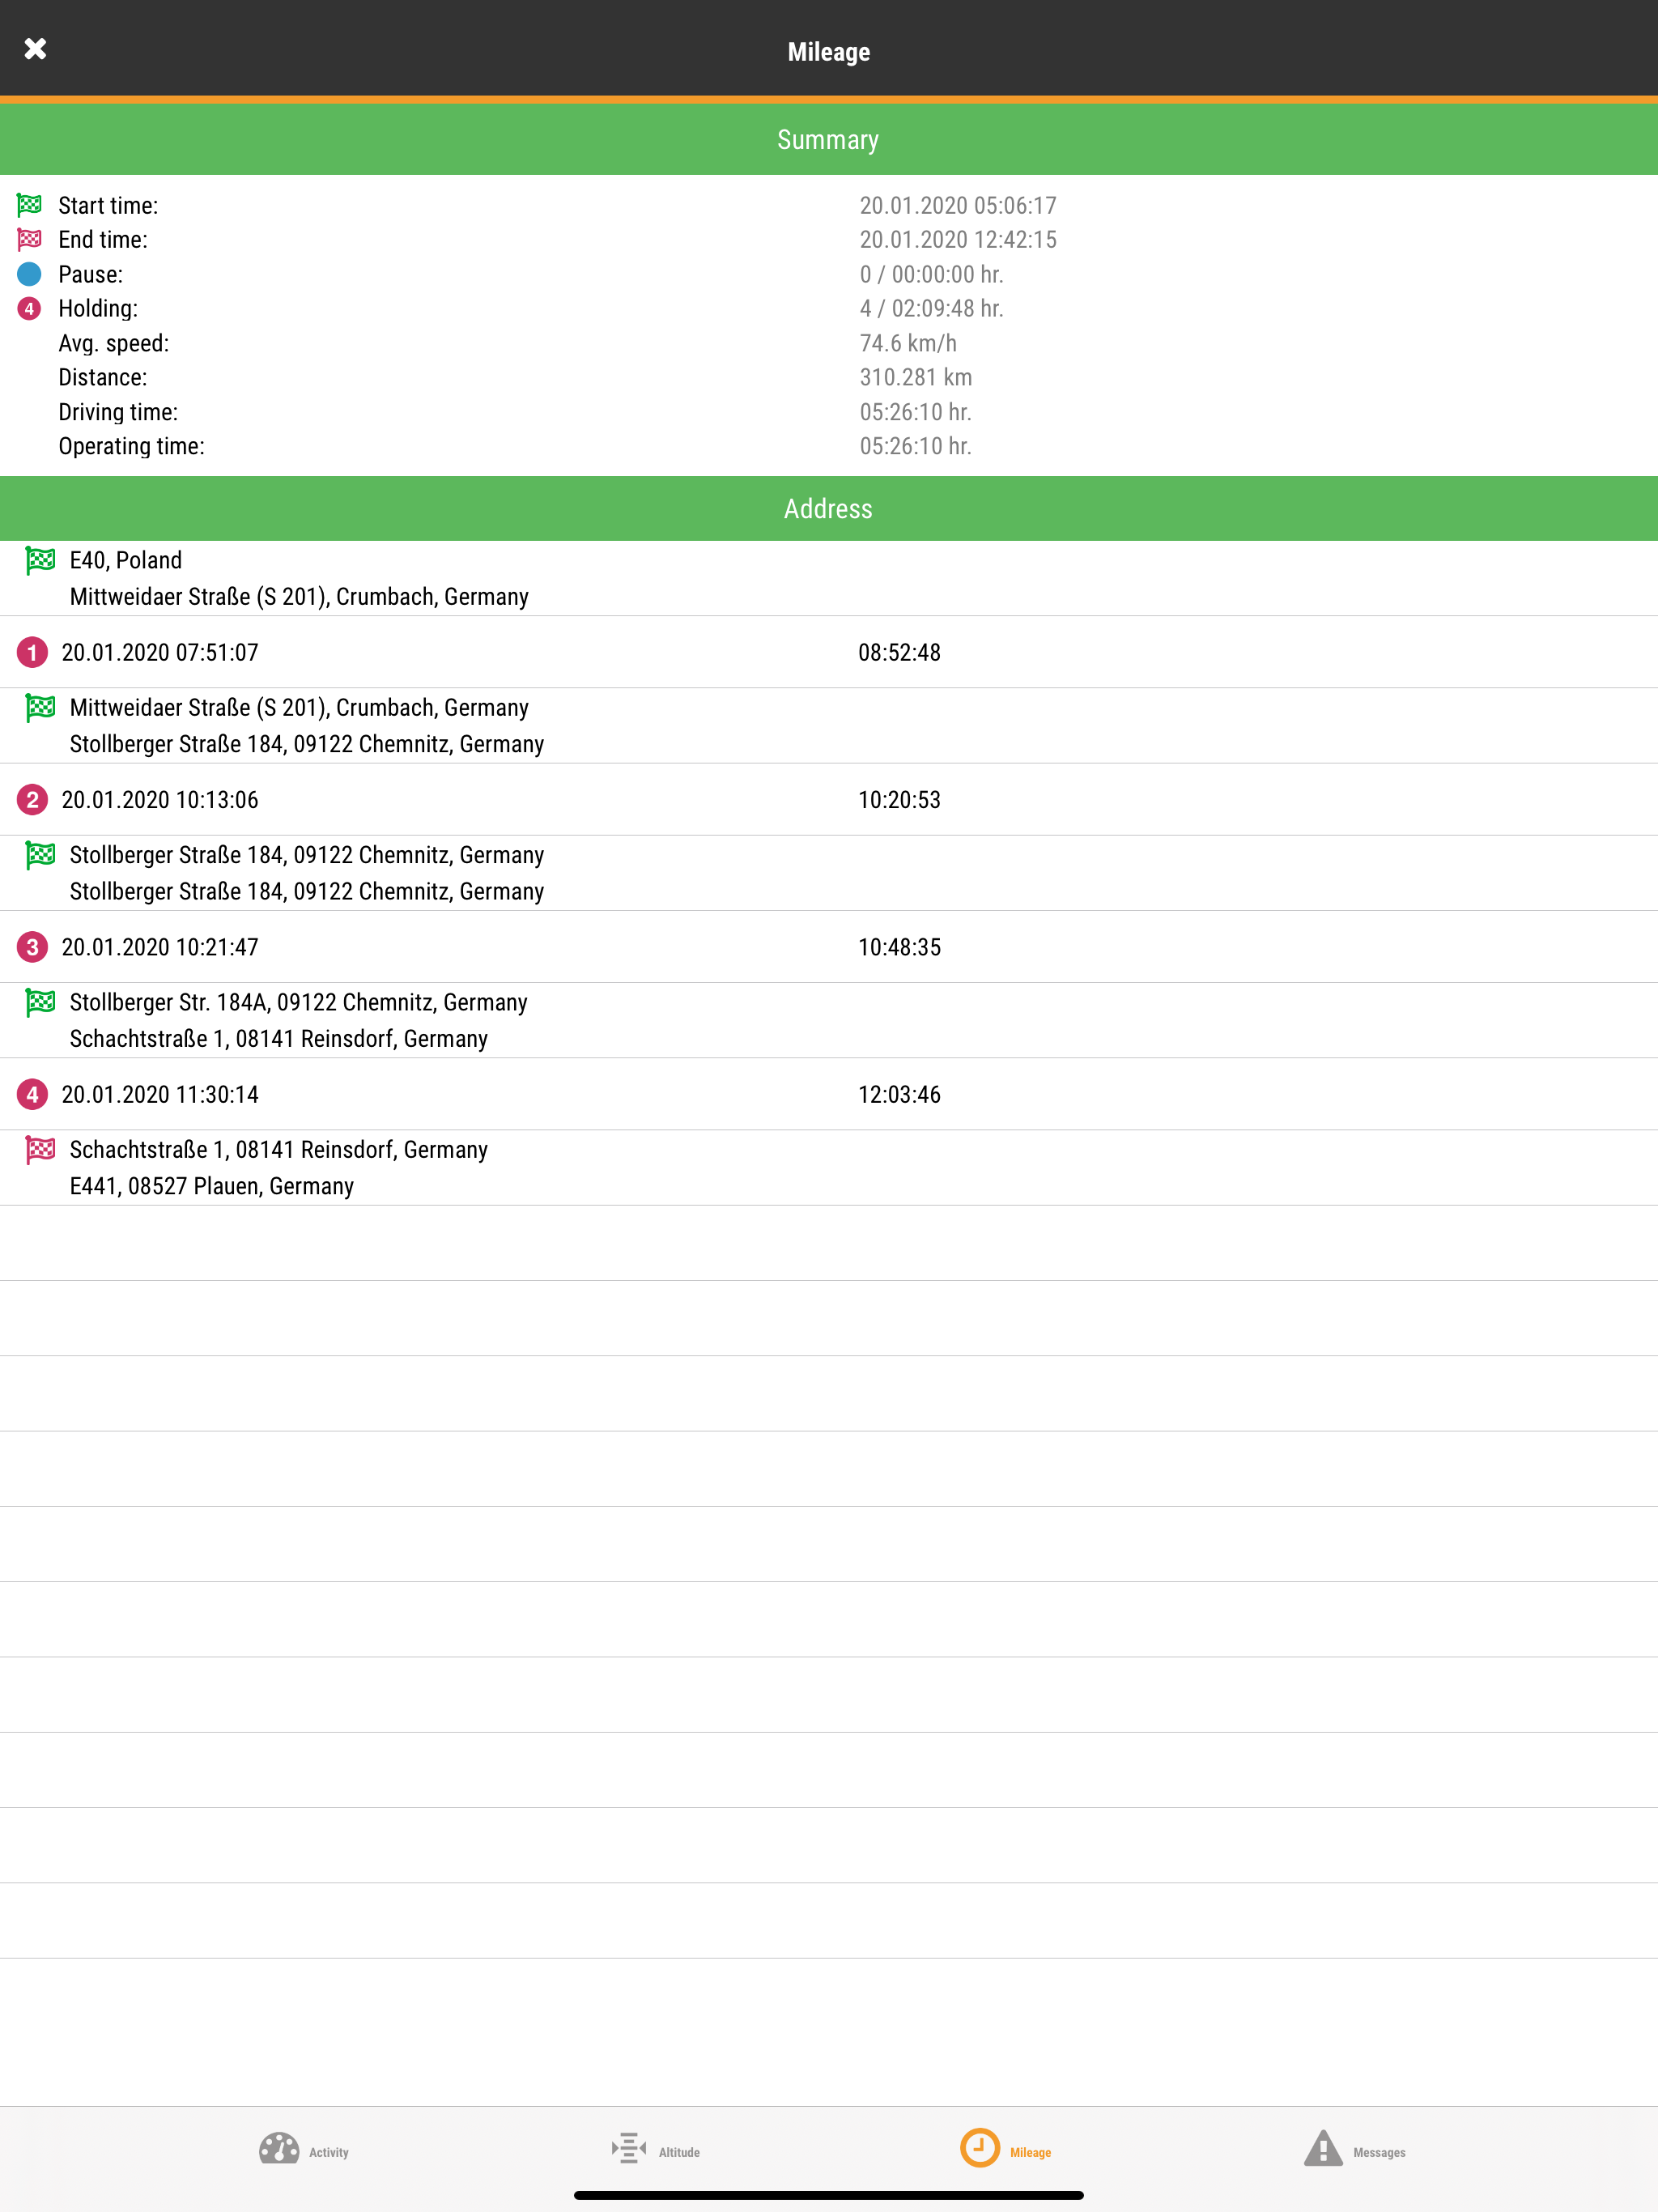Click the end time 10:48:35
The image size is (1658, 2212).
[899, 947]
